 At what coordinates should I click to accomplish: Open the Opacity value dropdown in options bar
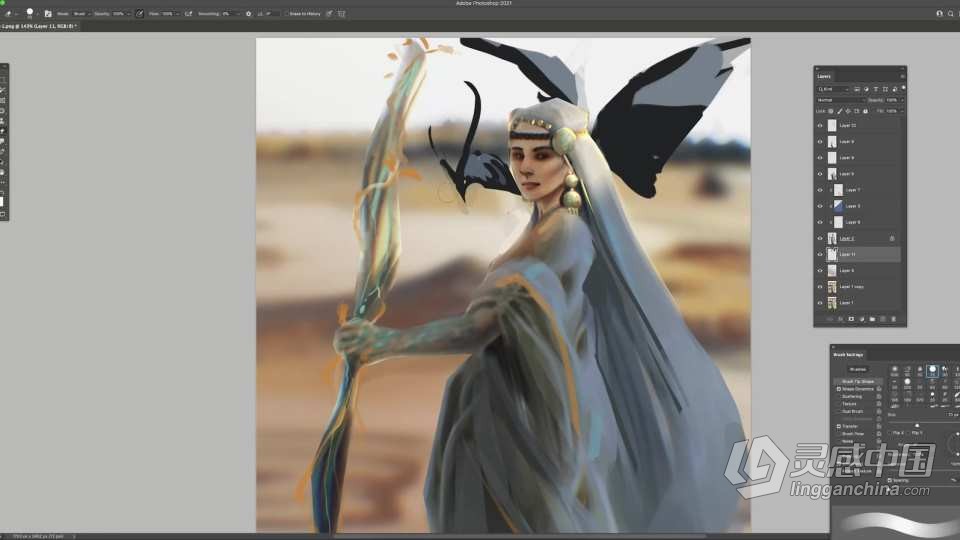121,13
